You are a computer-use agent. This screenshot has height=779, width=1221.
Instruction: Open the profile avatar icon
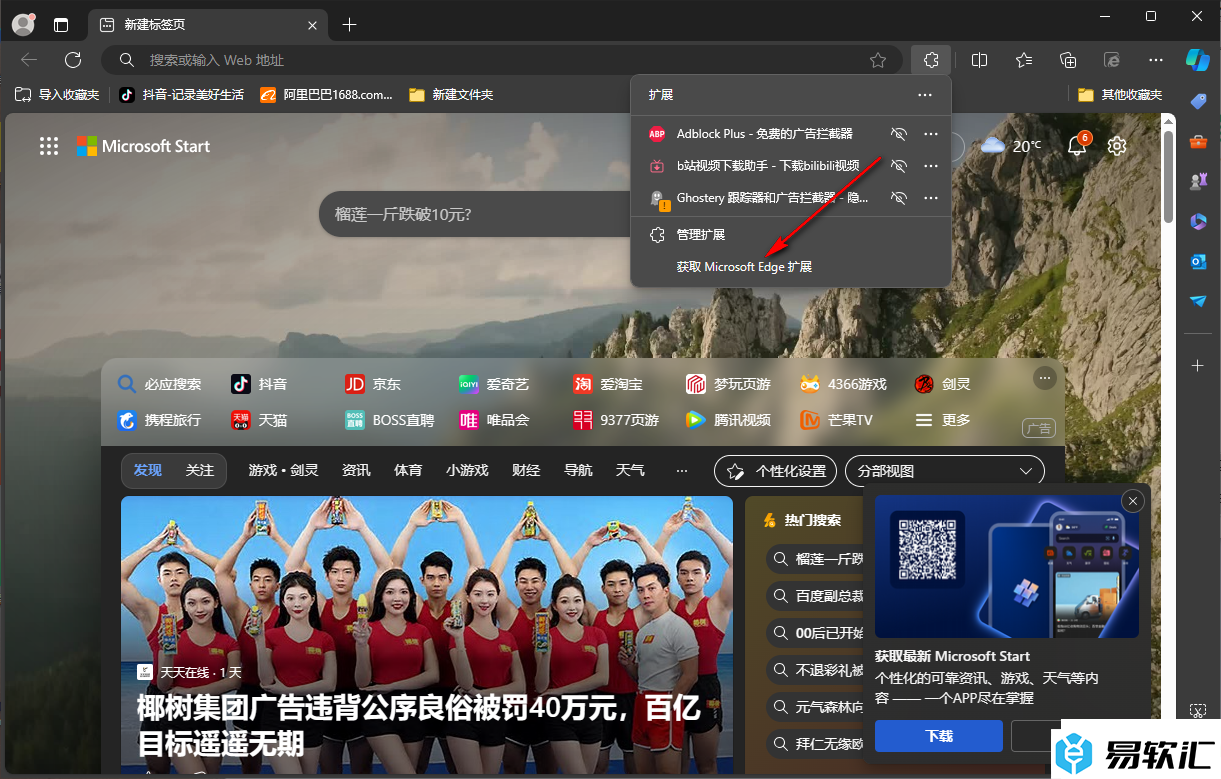(23, 24)
